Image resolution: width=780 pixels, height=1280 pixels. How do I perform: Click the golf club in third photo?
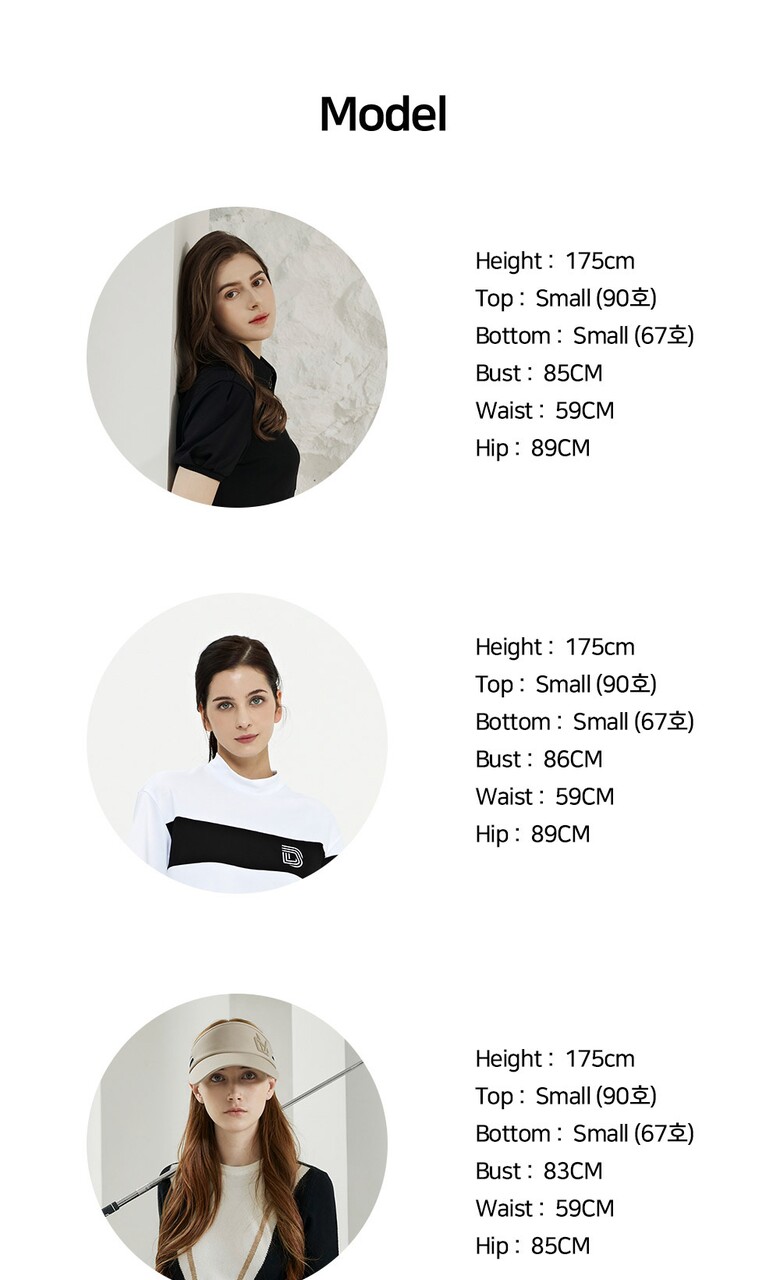(x=232, y=1138)
